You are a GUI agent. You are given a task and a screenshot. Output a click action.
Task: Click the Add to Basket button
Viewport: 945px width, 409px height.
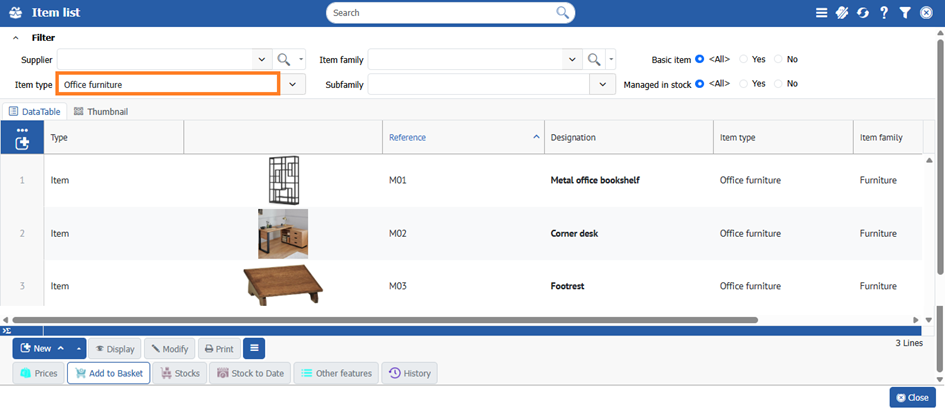[x=108, y=374]
